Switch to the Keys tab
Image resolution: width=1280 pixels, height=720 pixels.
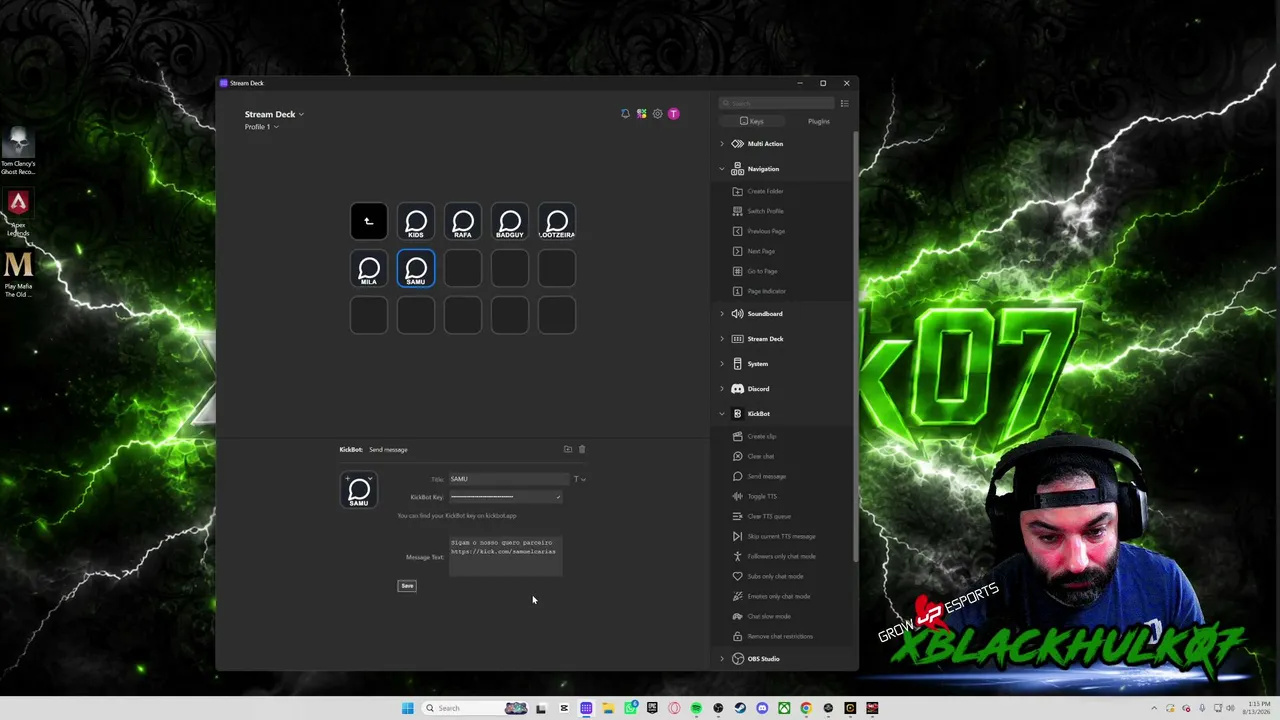tap(751, 121)
